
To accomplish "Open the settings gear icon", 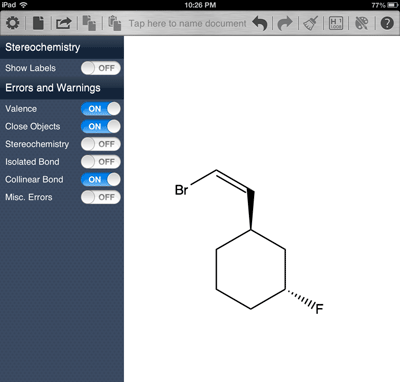I will (13, 23).
